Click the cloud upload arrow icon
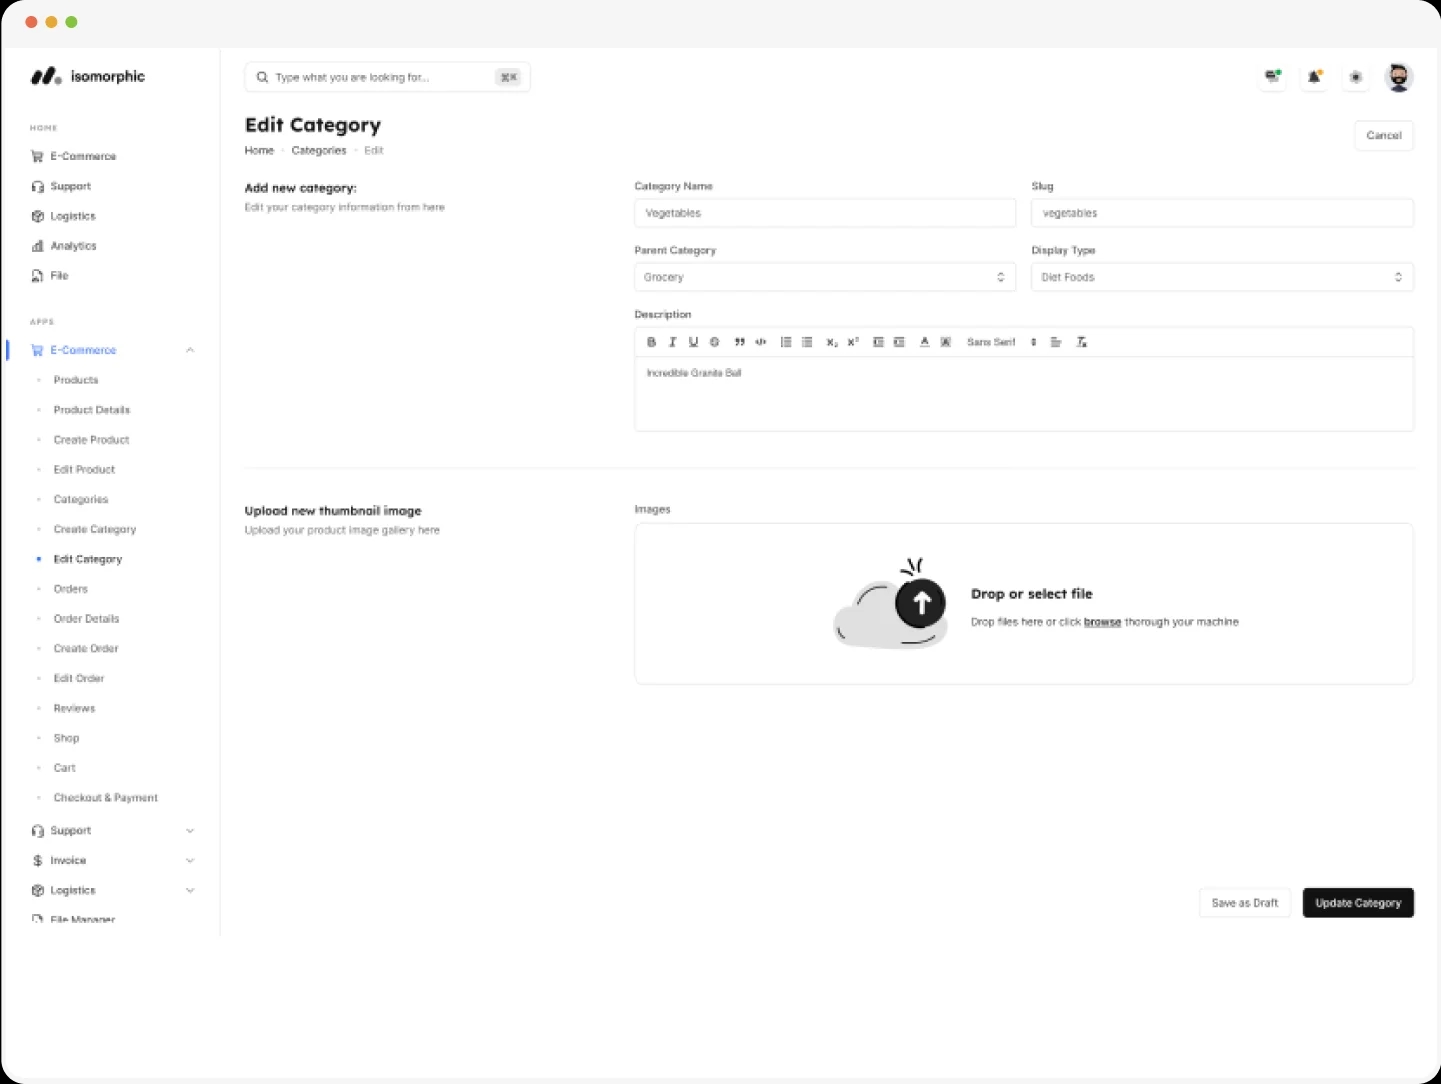This screenshot has height=1084, width=1441. (921, 603)
